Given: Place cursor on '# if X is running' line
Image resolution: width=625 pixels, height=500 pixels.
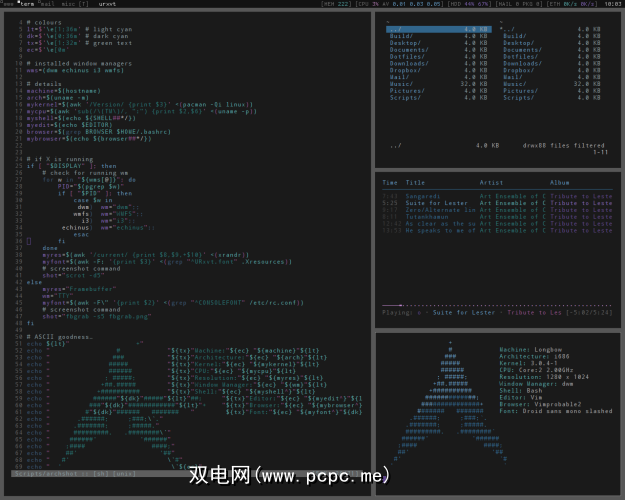Looking at the screenshot, I should pos(60,159).
